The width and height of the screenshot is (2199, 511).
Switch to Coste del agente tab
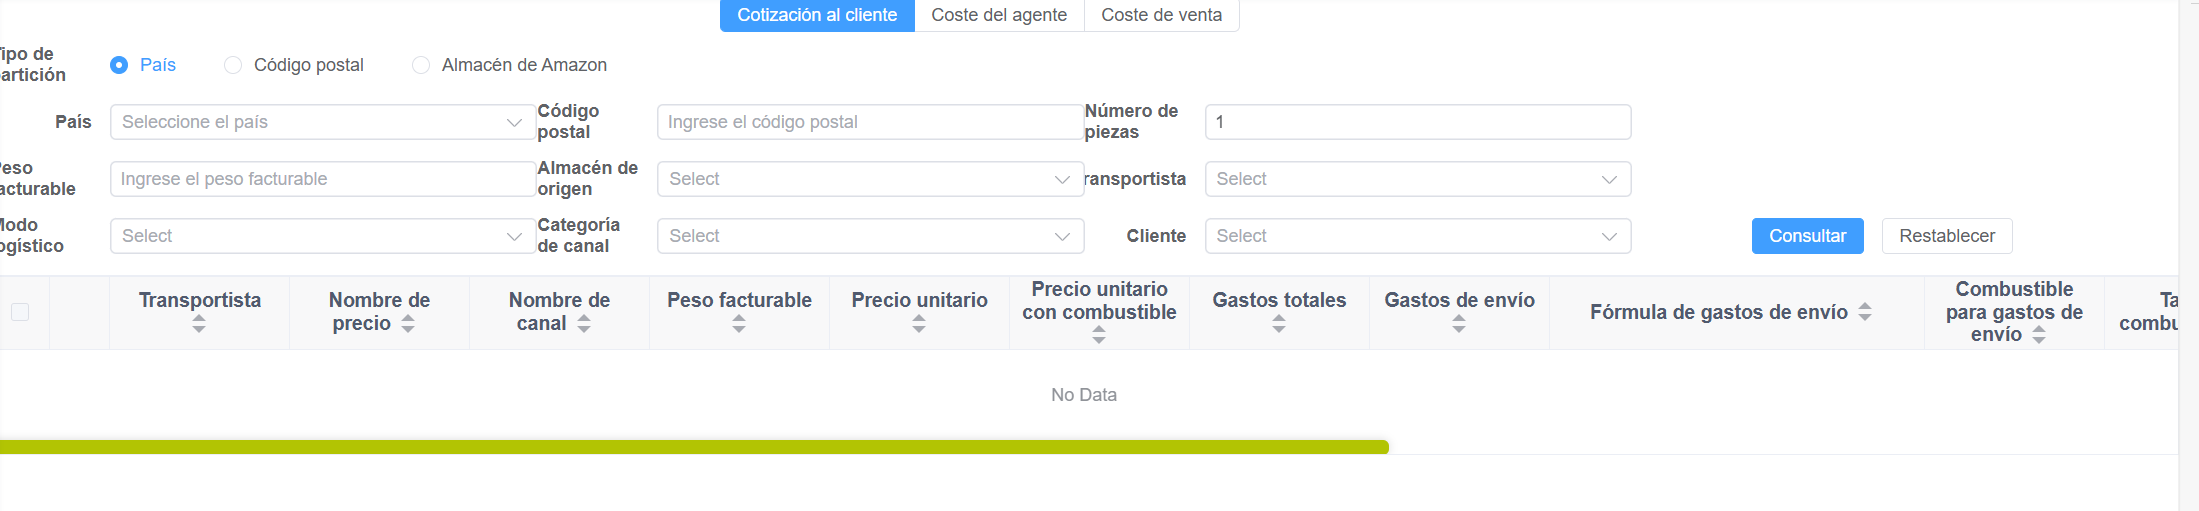(999, 15)
